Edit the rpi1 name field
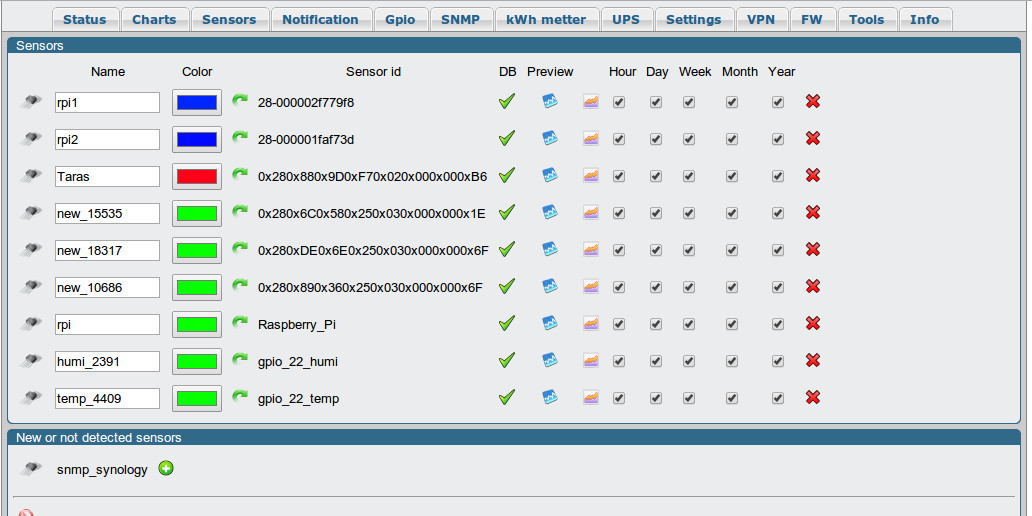The image size is (1032, 516). pyautogui.click(x=107, y=102)
